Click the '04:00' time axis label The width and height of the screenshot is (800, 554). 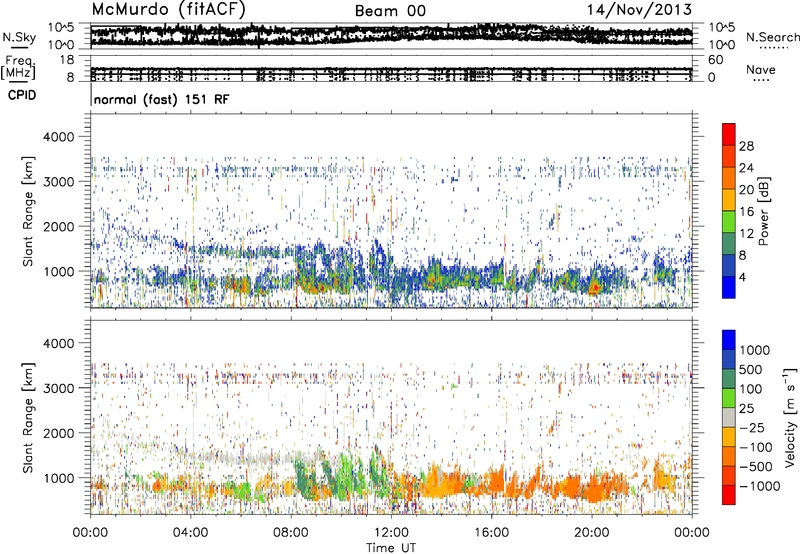[x=190, y=533]
